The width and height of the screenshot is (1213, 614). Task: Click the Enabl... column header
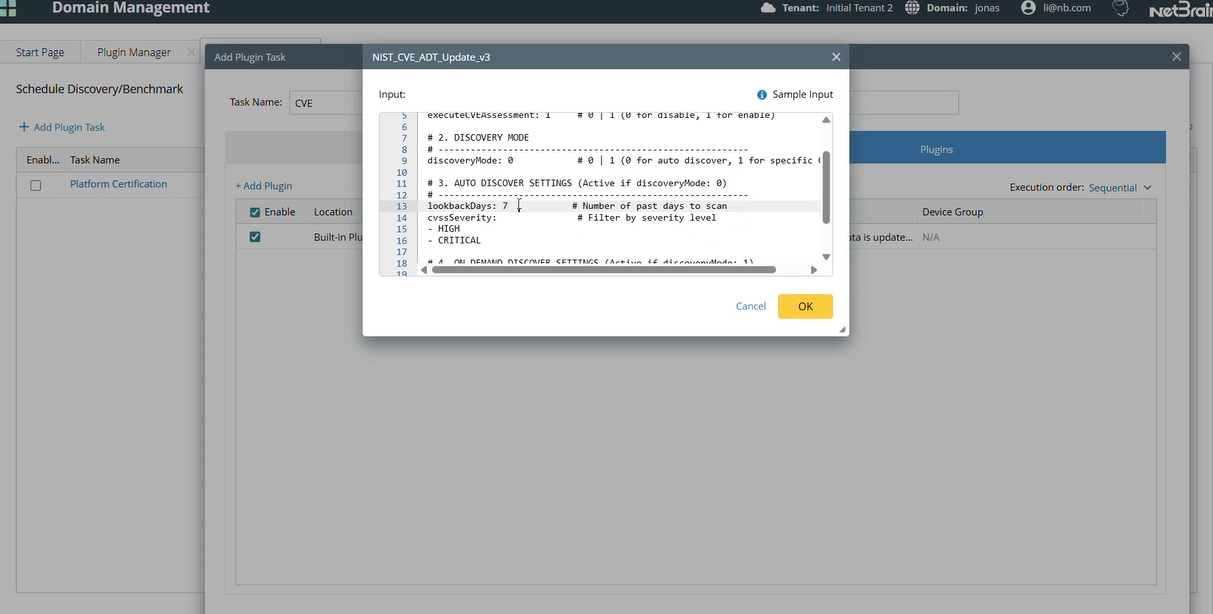(43, 160)
